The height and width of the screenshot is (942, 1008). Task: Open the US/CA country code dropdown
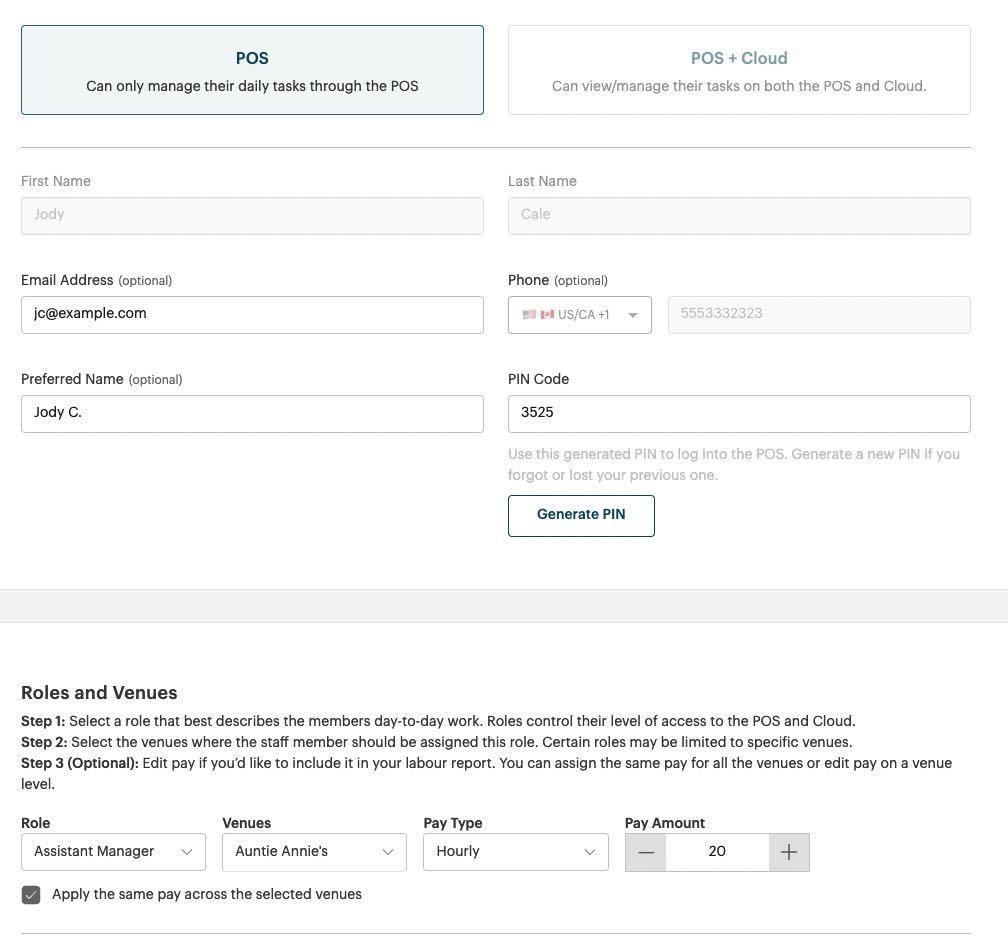point(580,313)
